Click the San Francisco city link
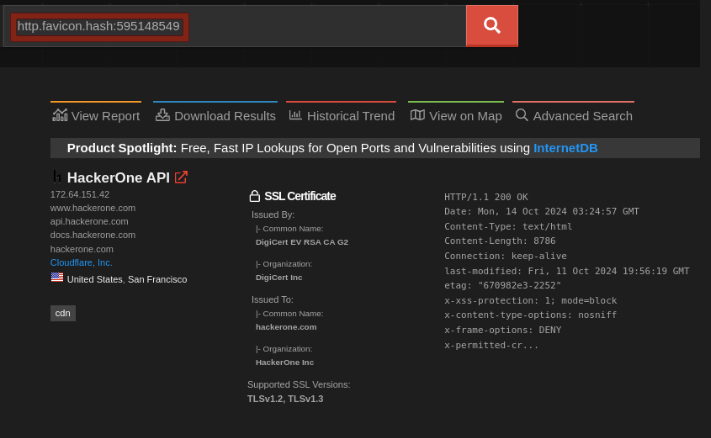The height and width of the screenshot is (438, 711). 157,279
